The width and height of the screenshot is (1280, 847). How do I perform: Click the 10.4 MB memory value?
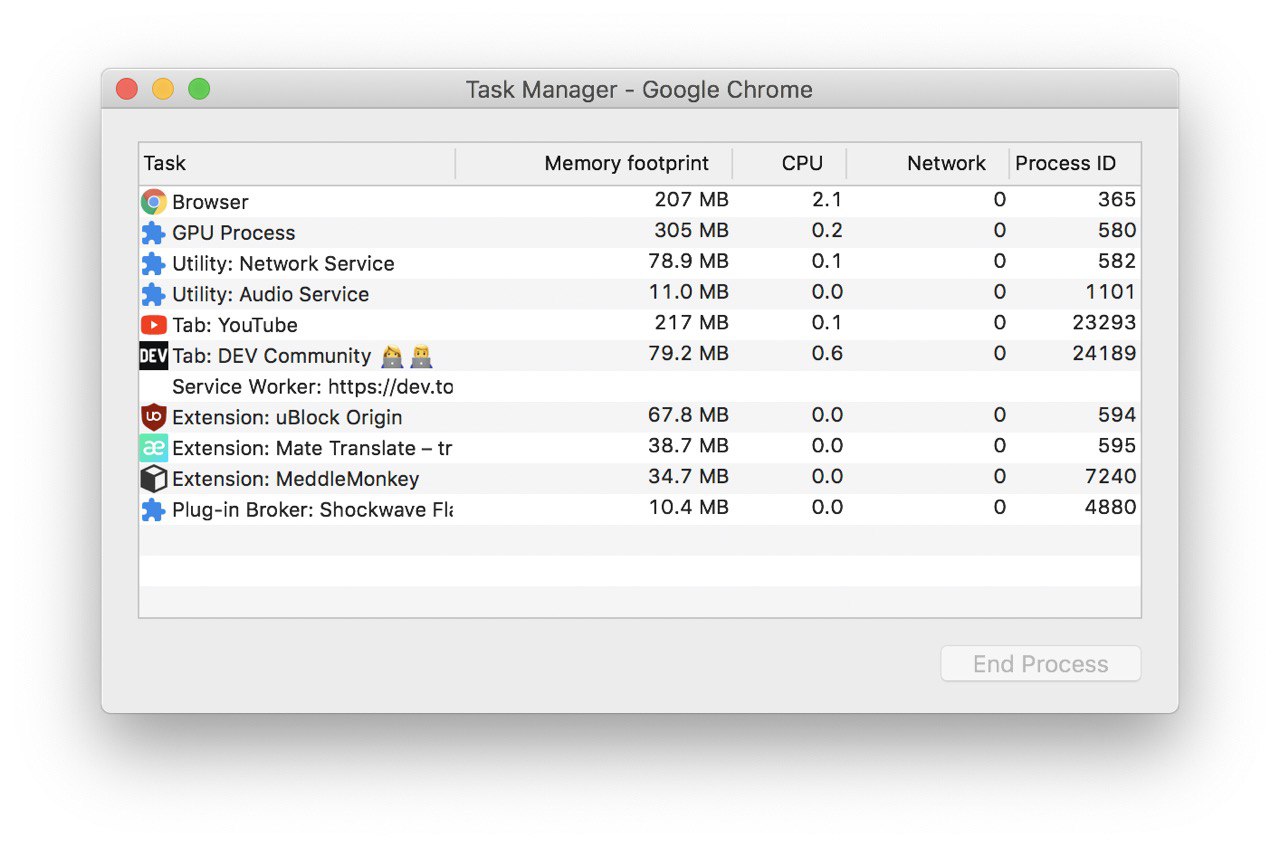(x=689, y=508)
